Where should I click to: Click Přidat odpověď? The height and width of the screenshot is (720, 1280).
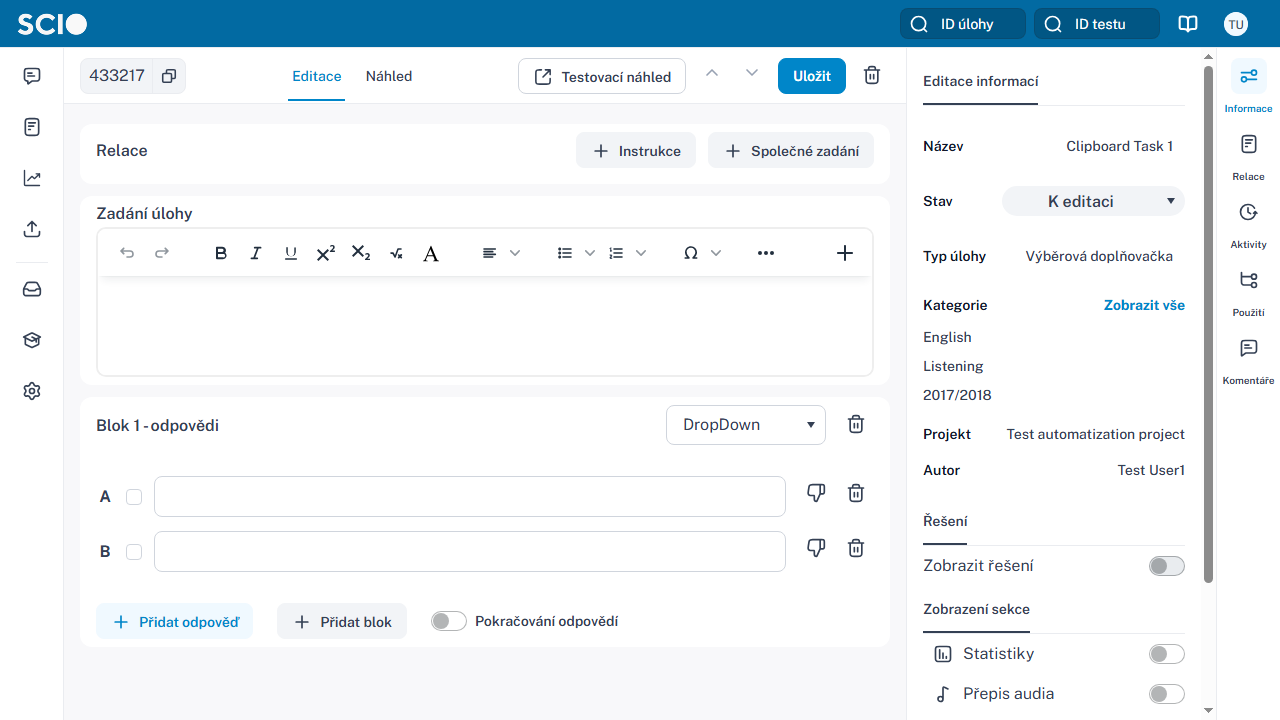pos(175,621)
